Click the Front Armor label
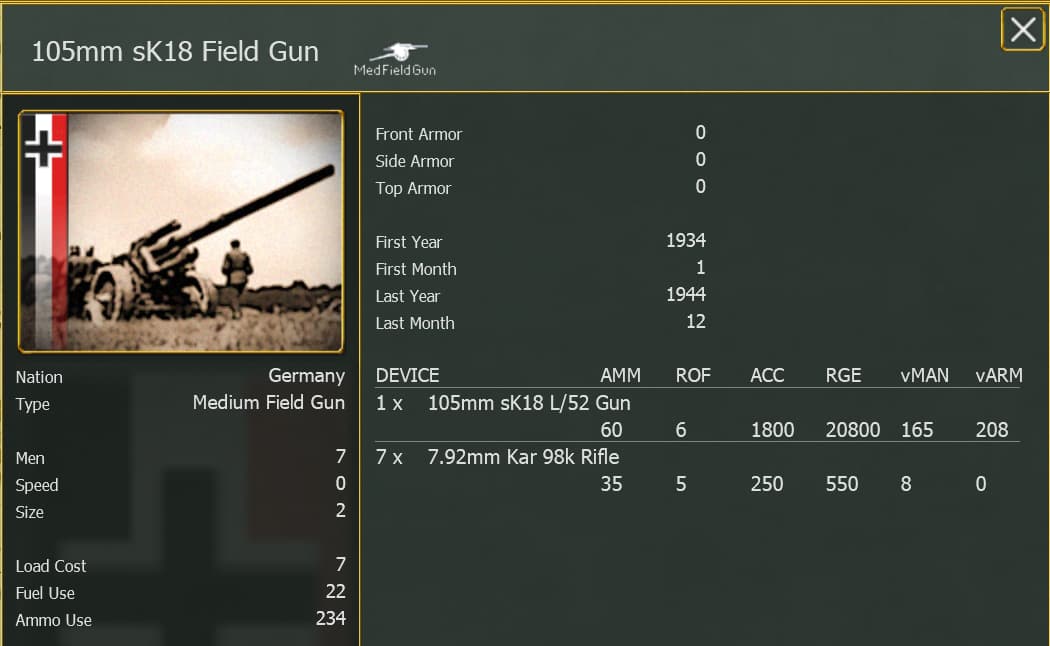The width and height of the screenshot is (1050, 646). [x=418, y=134]
